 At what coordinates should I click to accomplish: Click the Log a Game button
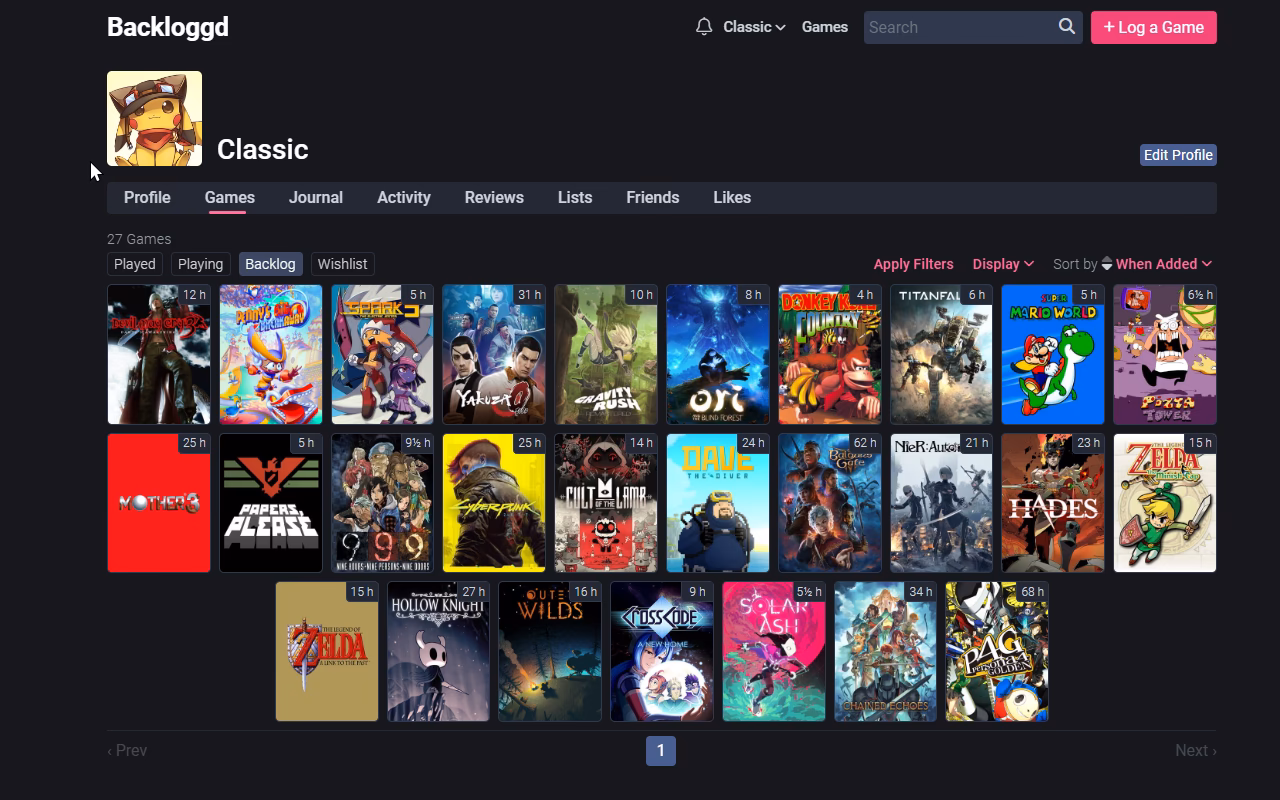(x=1154, y=27)
